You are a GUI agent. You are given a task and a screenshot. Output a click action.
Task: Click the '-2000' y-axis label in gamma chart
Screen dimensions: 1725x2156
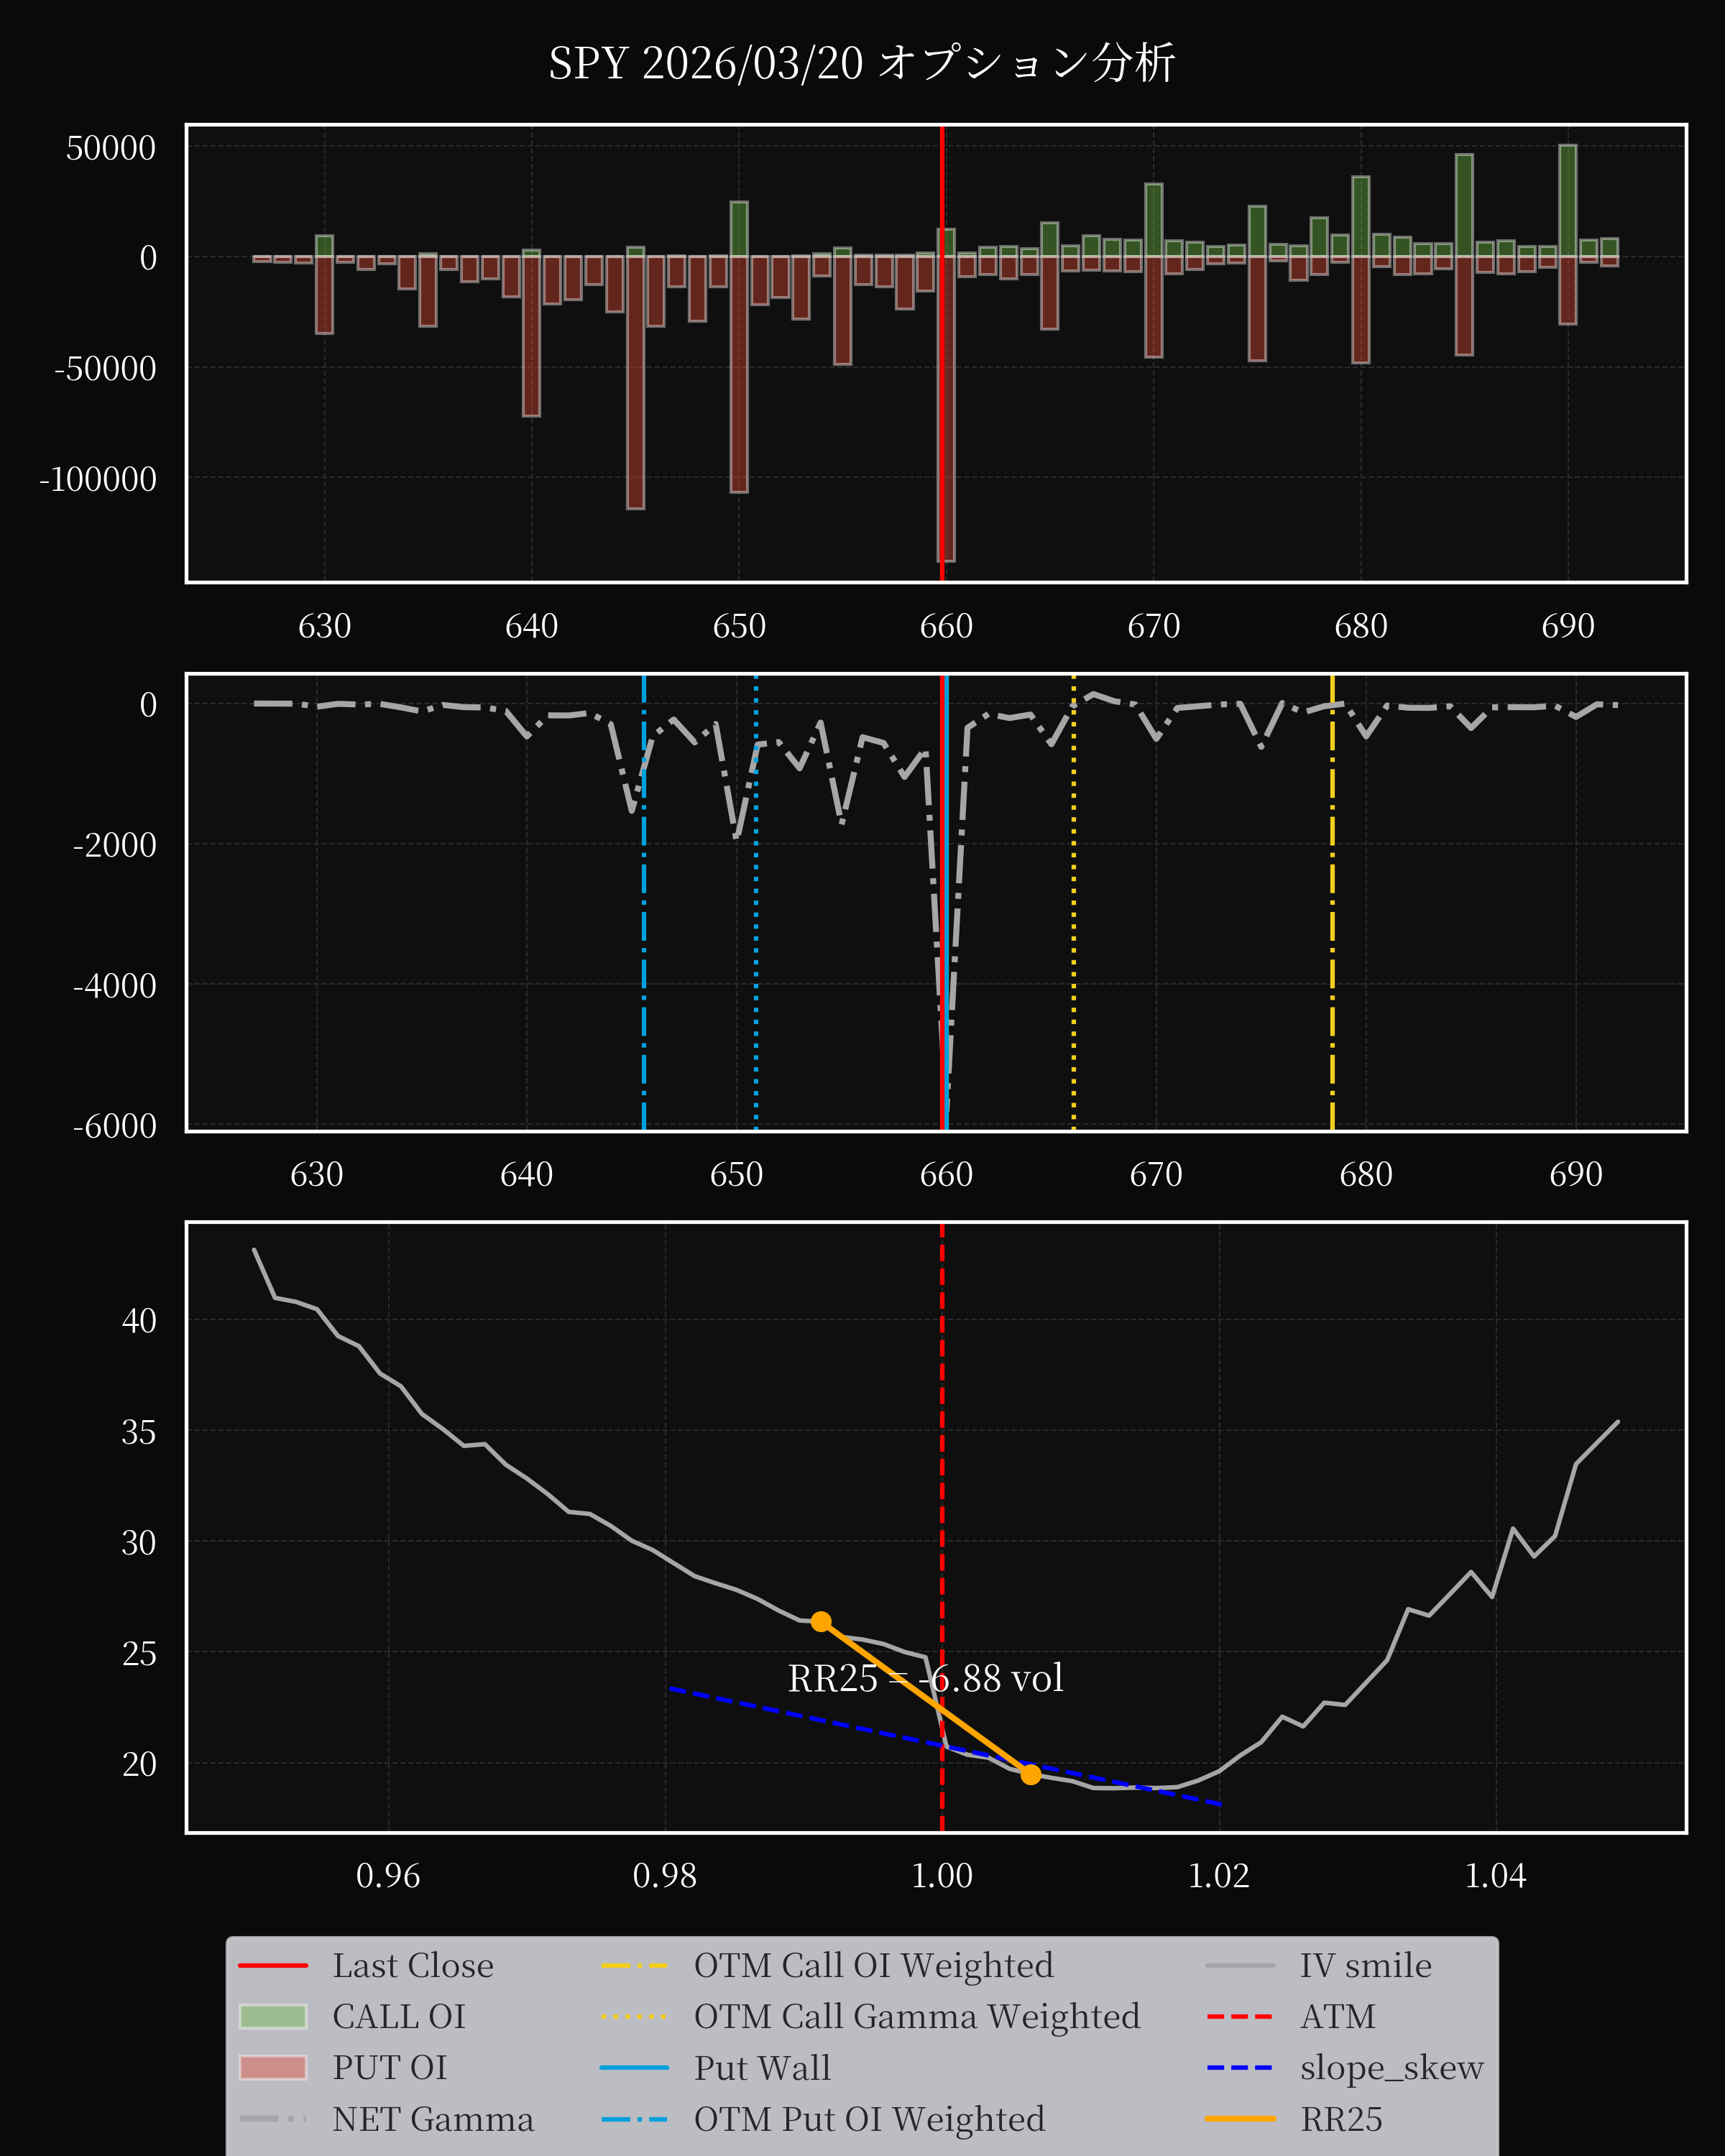115,845
